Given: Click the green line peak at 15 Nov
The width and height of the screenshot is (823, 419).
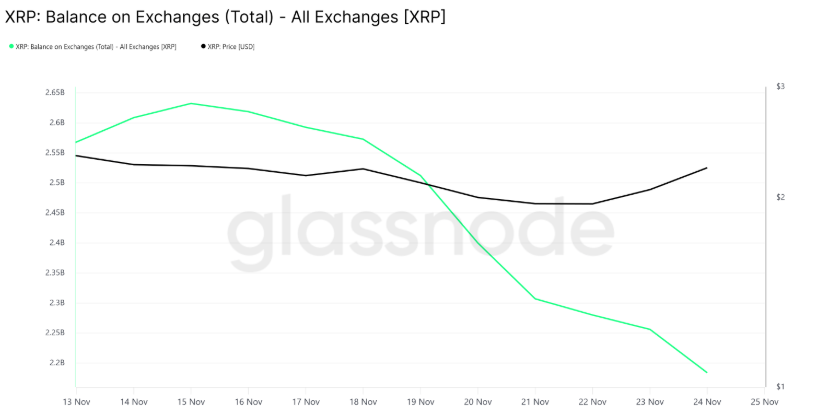Looking at the screenshot, I should point(191,103).
